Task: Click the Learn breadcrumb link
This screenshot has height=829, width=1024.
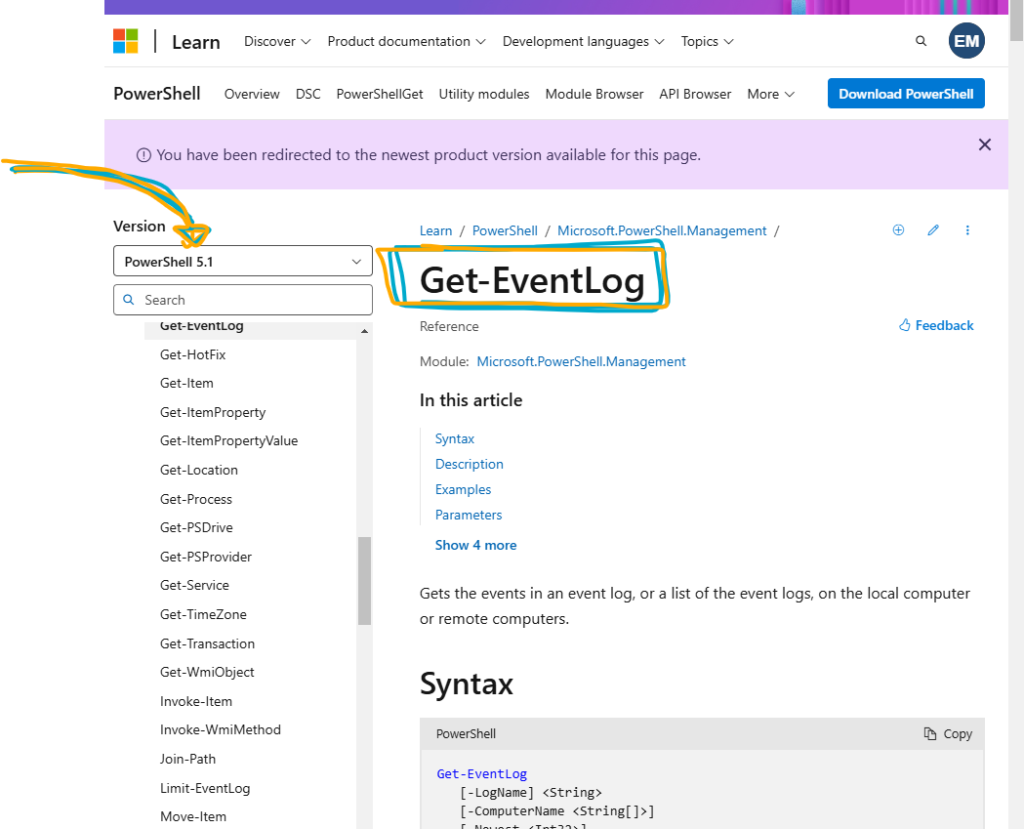Action: 436,231
